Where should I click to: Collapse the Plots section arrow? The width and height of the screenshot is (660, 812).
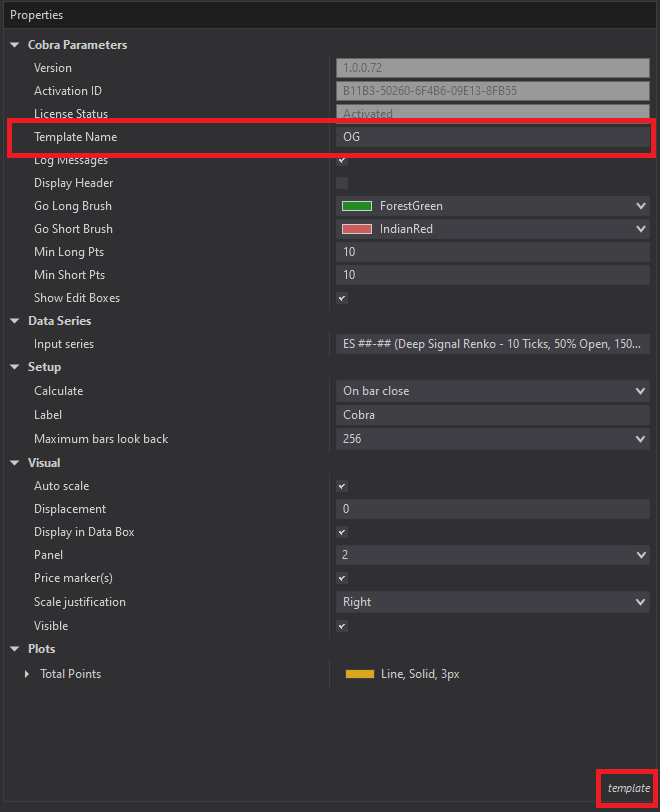16,649
